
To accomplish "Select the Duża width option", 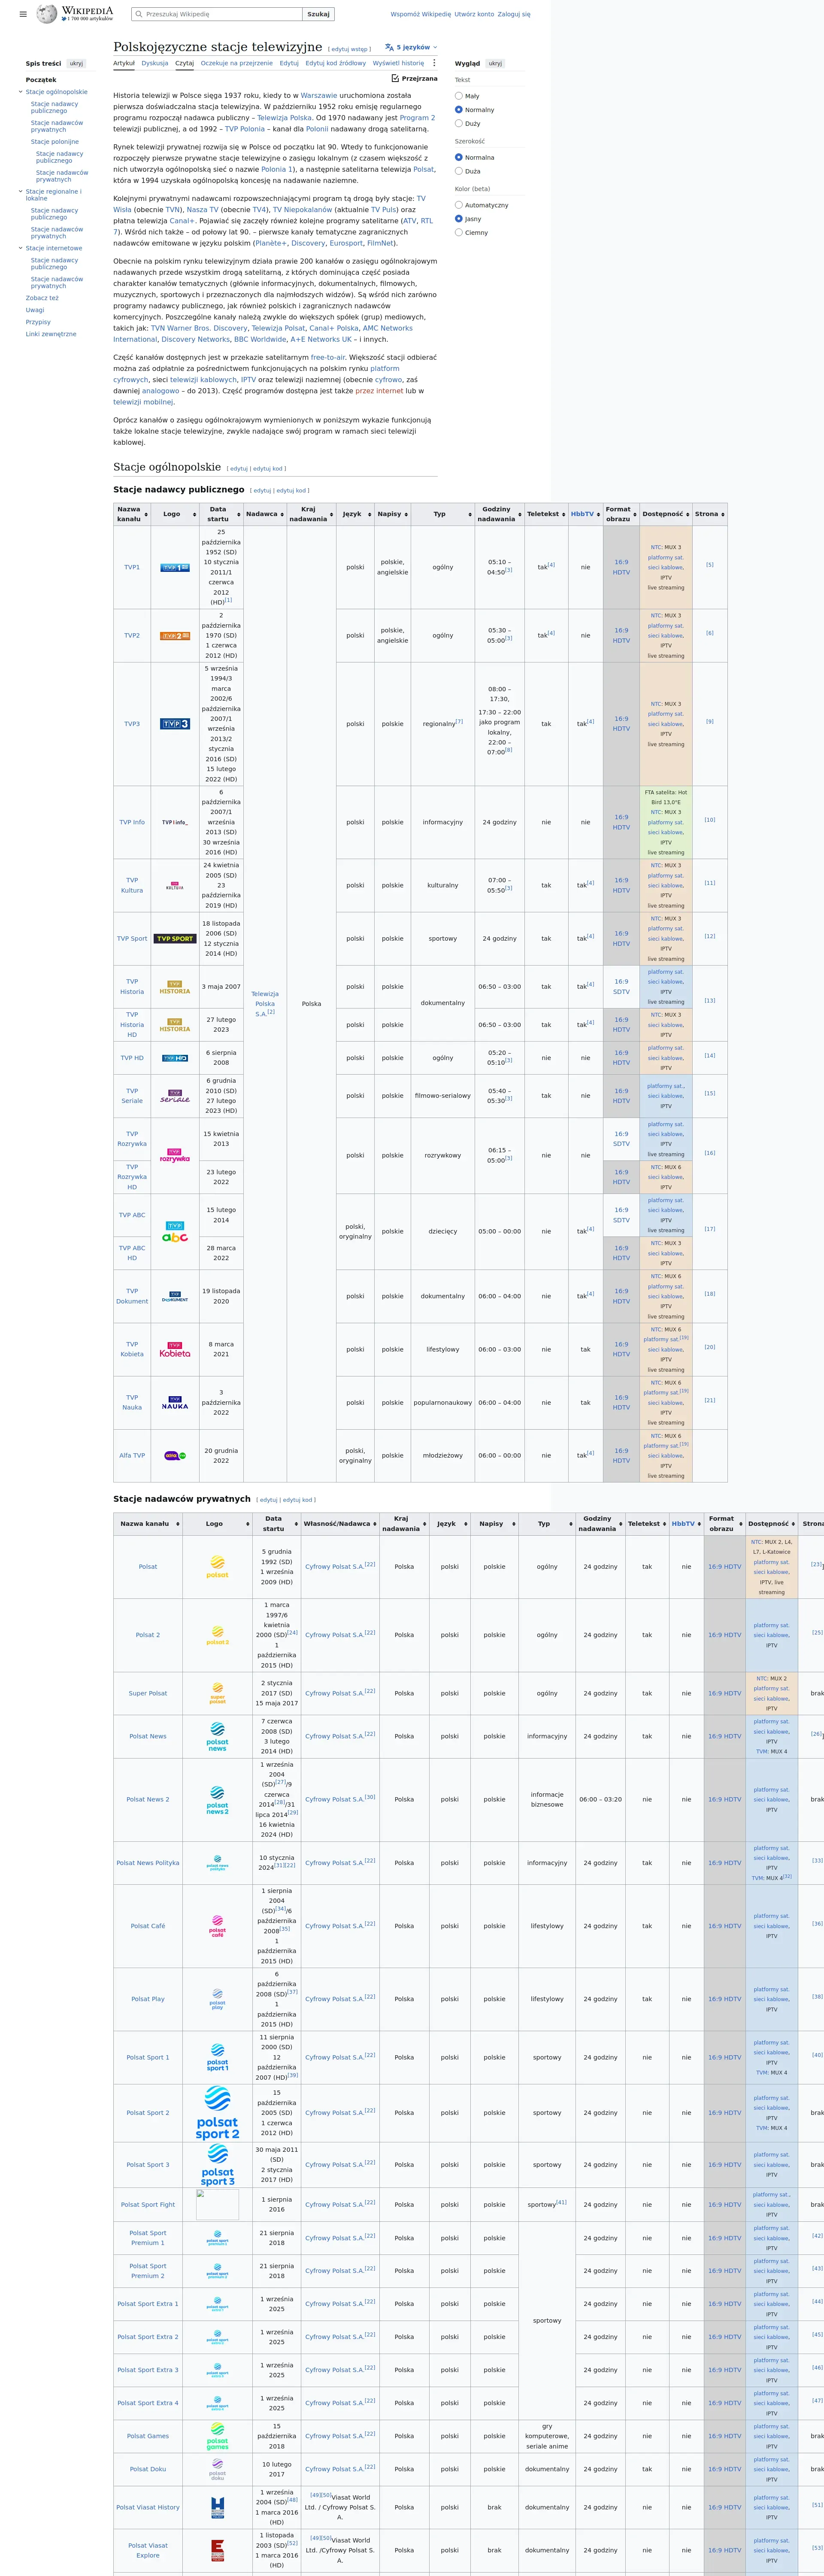I will [x=459, y=171].
